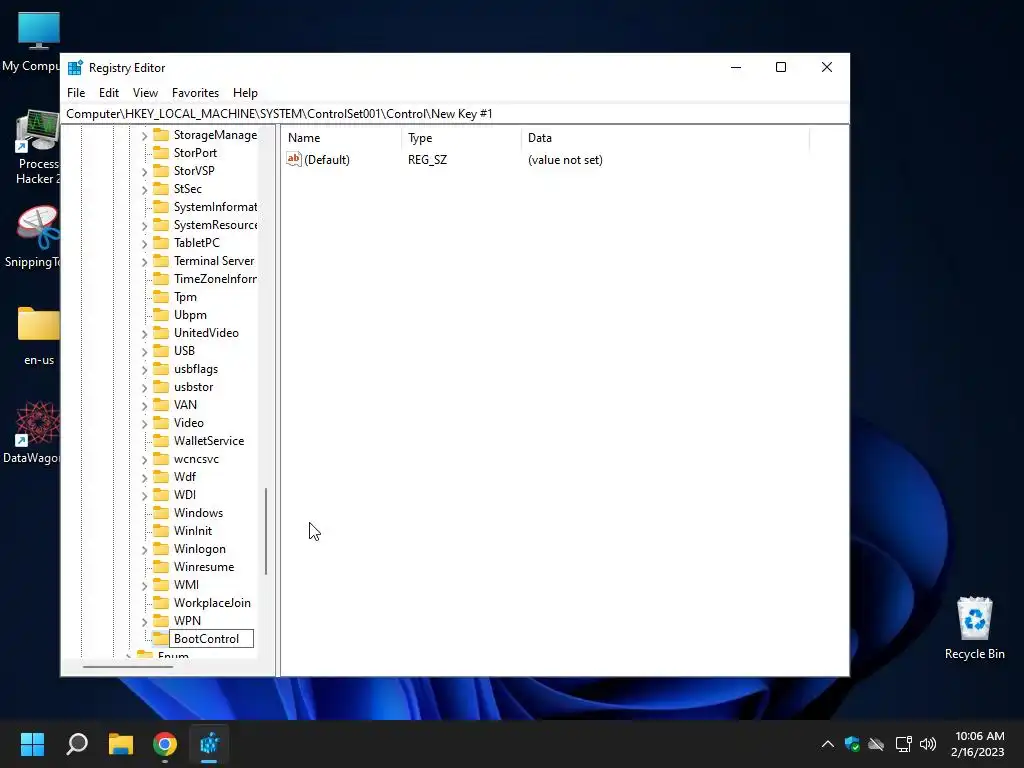The height and width of the screenshot is (768, 1024).
Task: Expand the usbflags key
Action: (x=144, y=370)
